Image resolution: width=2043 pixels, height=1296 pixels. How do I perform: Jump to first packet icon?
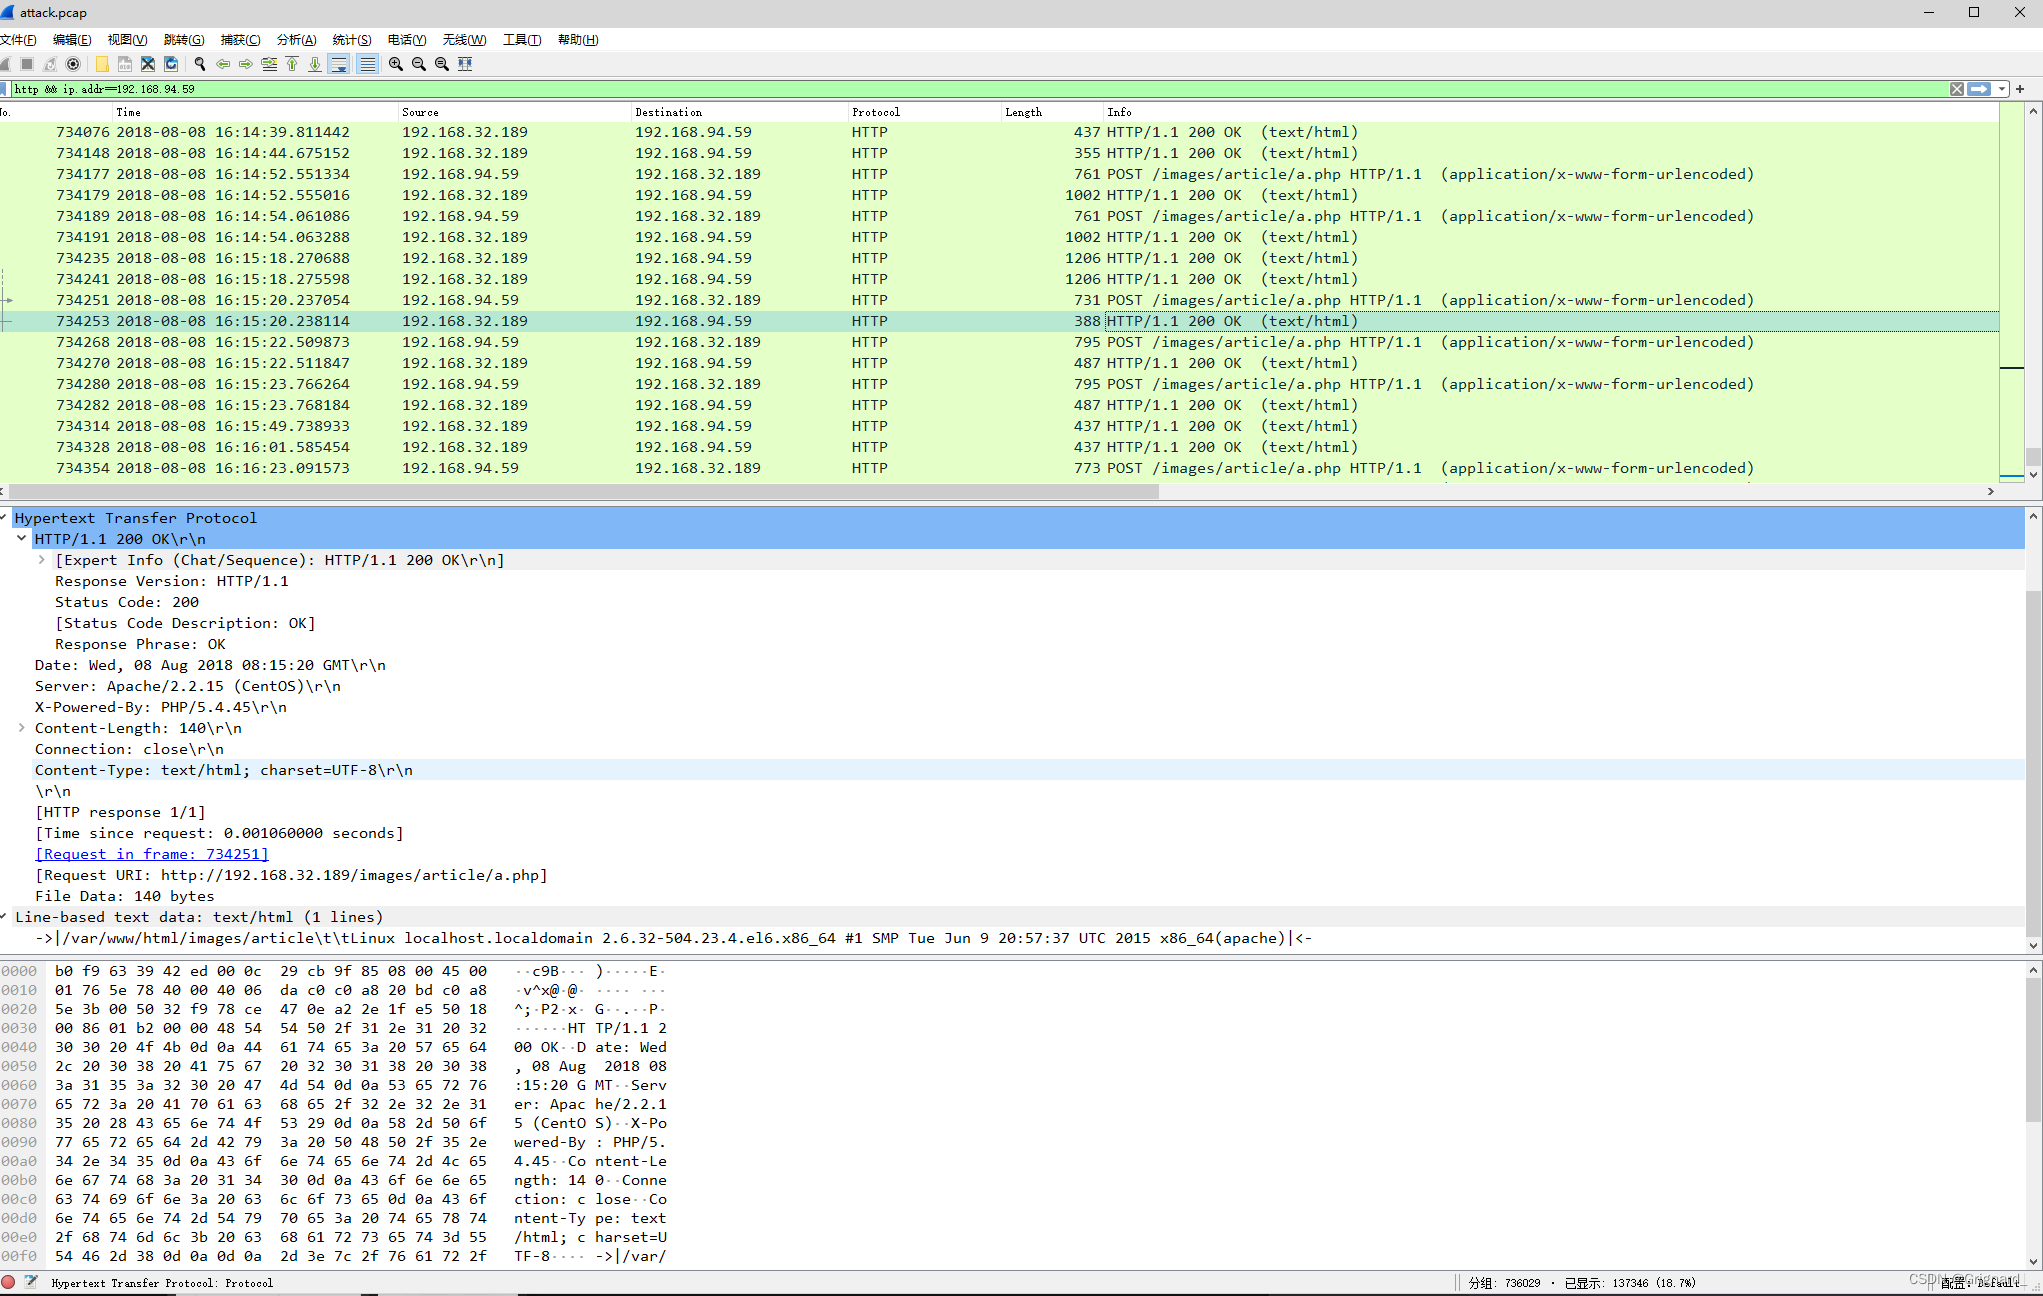292,64
